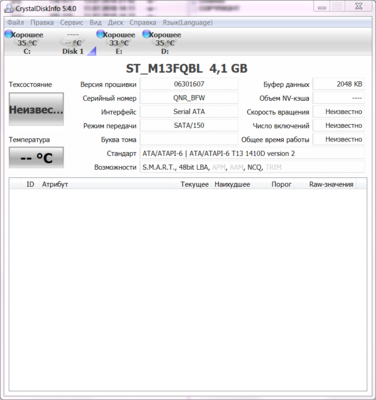The width and height of the screenshot is (376, 400).
Task: Click the Техсостояние label
Action: pos(30,85)
